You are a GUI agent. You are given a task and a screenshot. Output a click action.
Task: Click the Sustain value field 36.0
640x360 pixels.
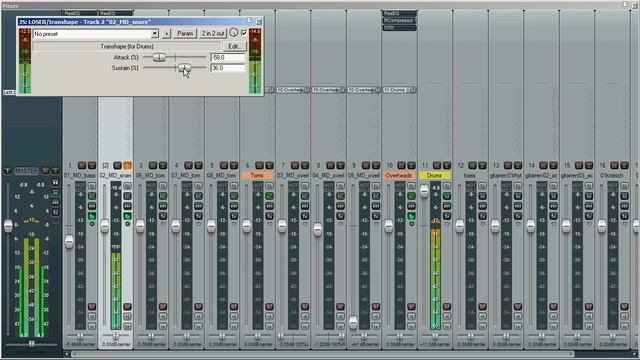[227, 68]
